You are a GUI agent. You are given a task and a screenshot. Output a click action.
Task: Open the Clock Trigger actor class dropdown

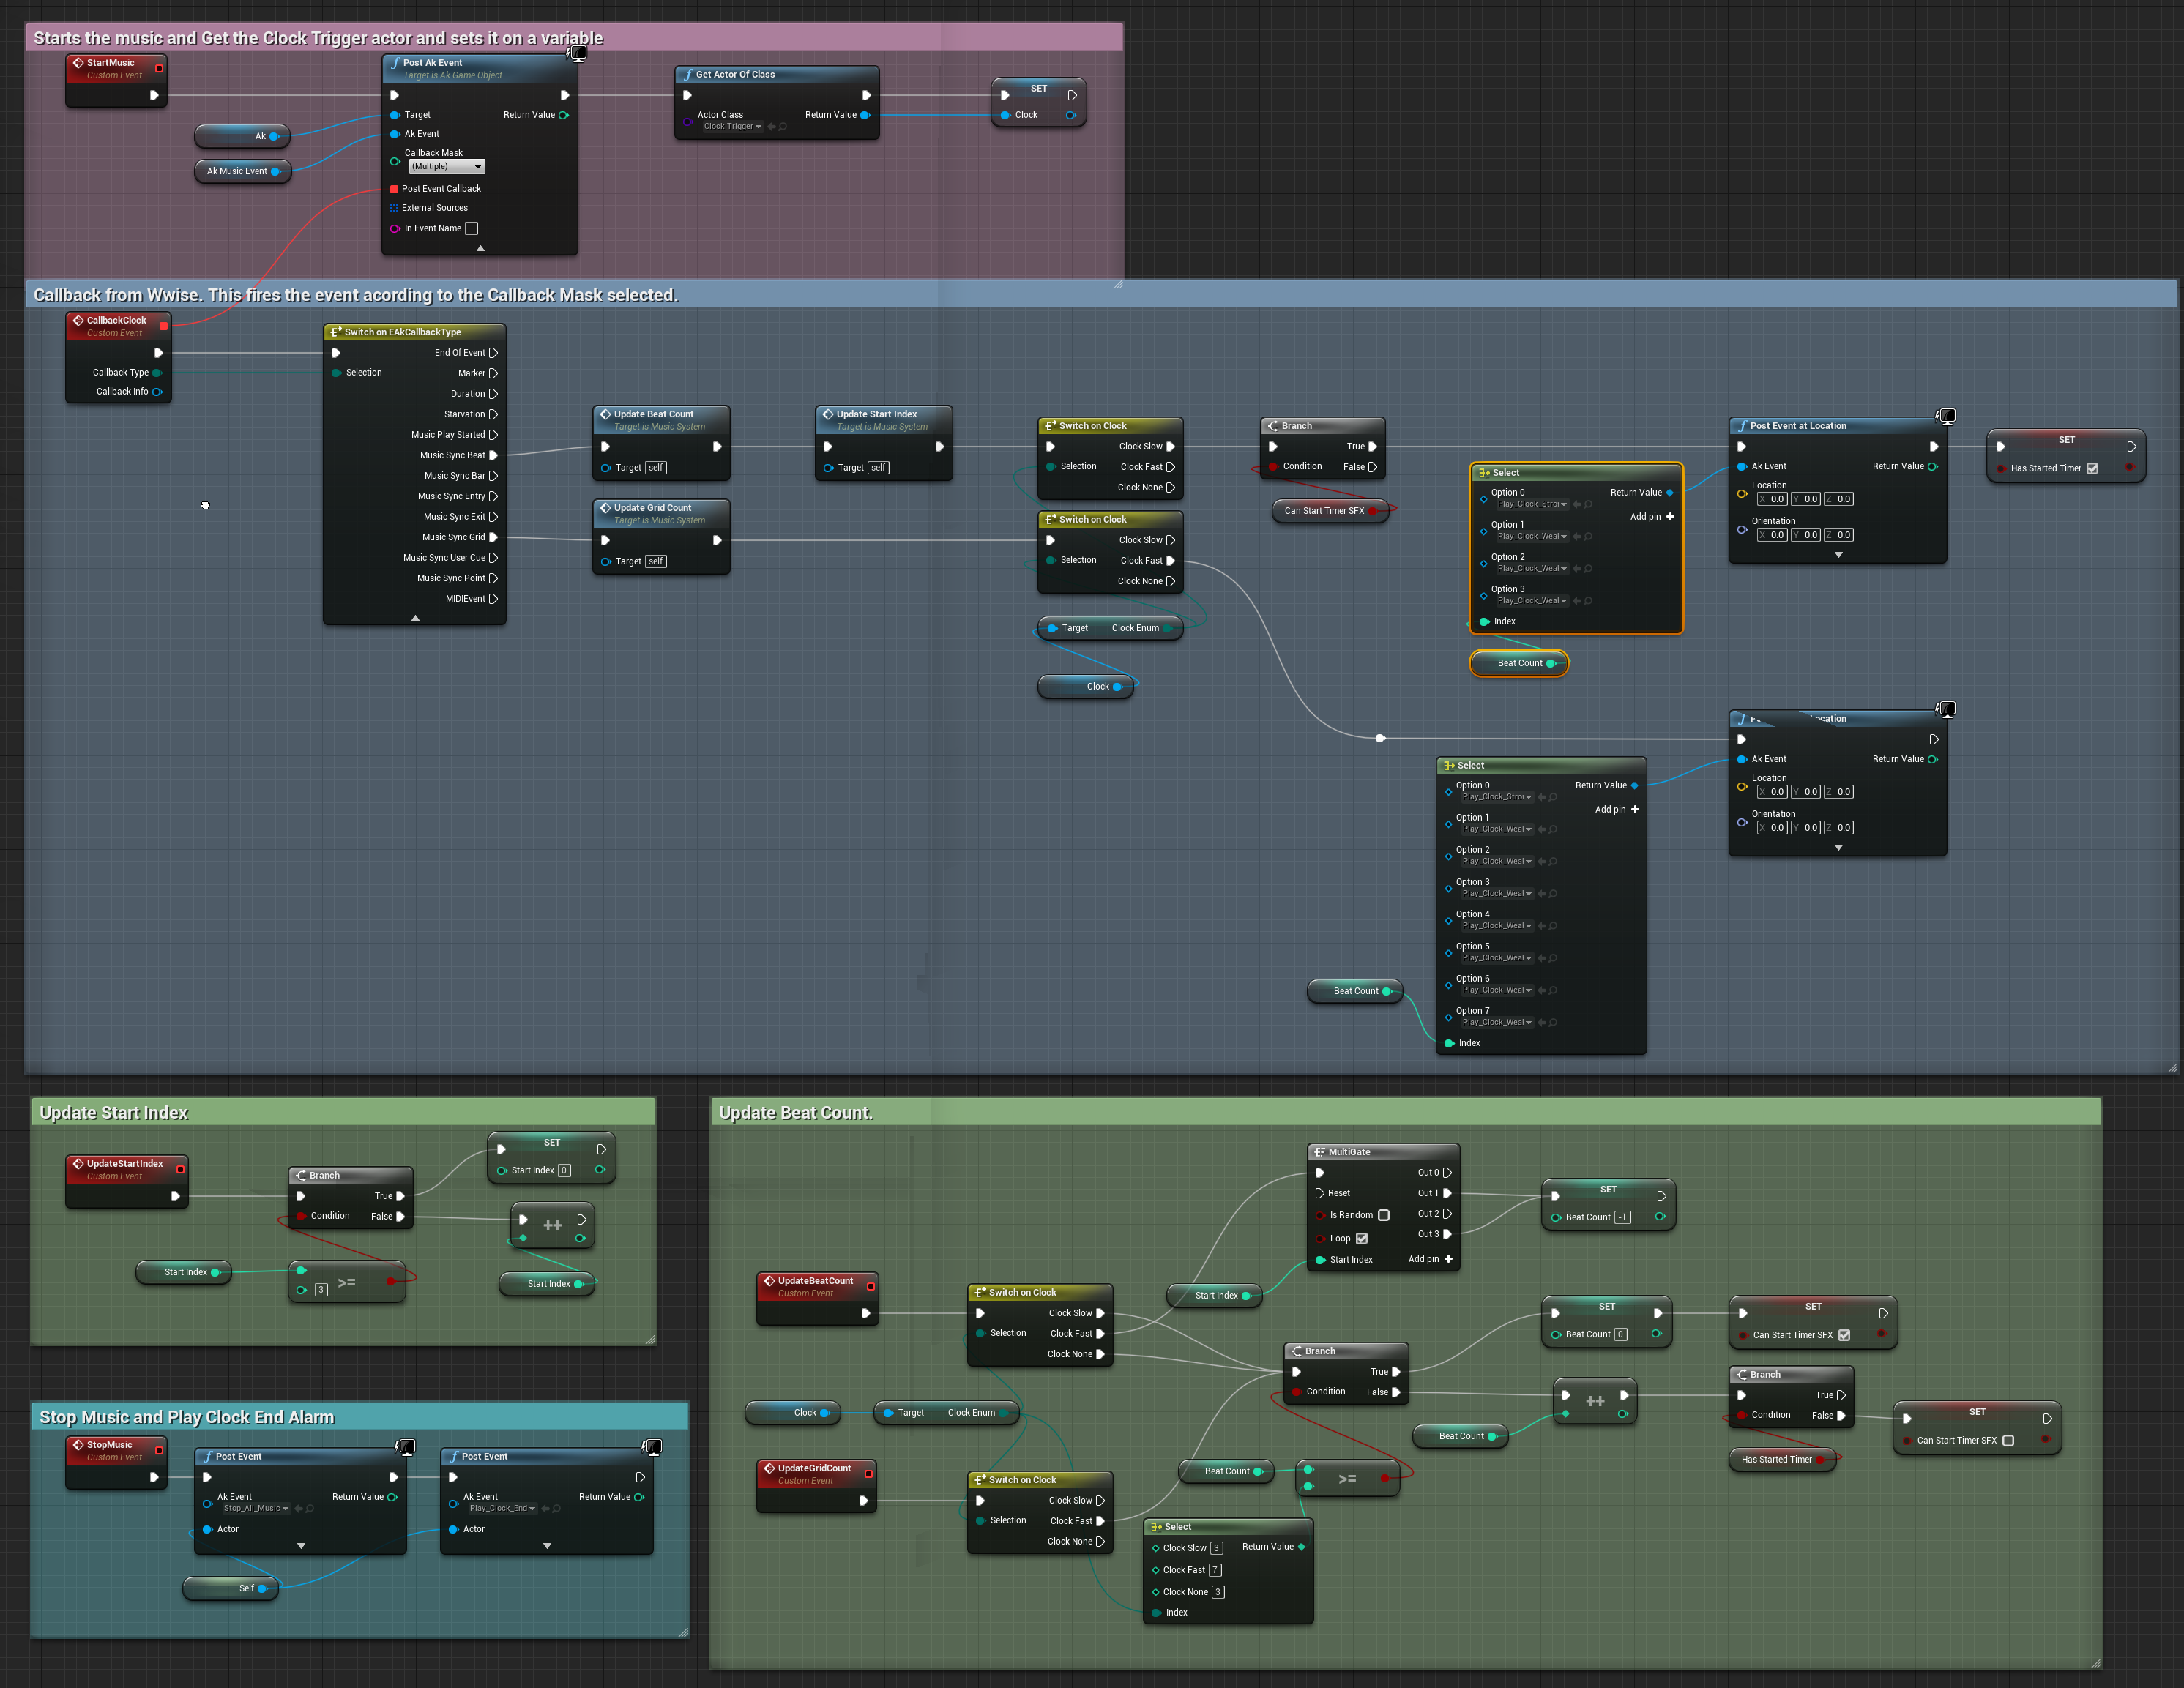[x=733, y=127]
